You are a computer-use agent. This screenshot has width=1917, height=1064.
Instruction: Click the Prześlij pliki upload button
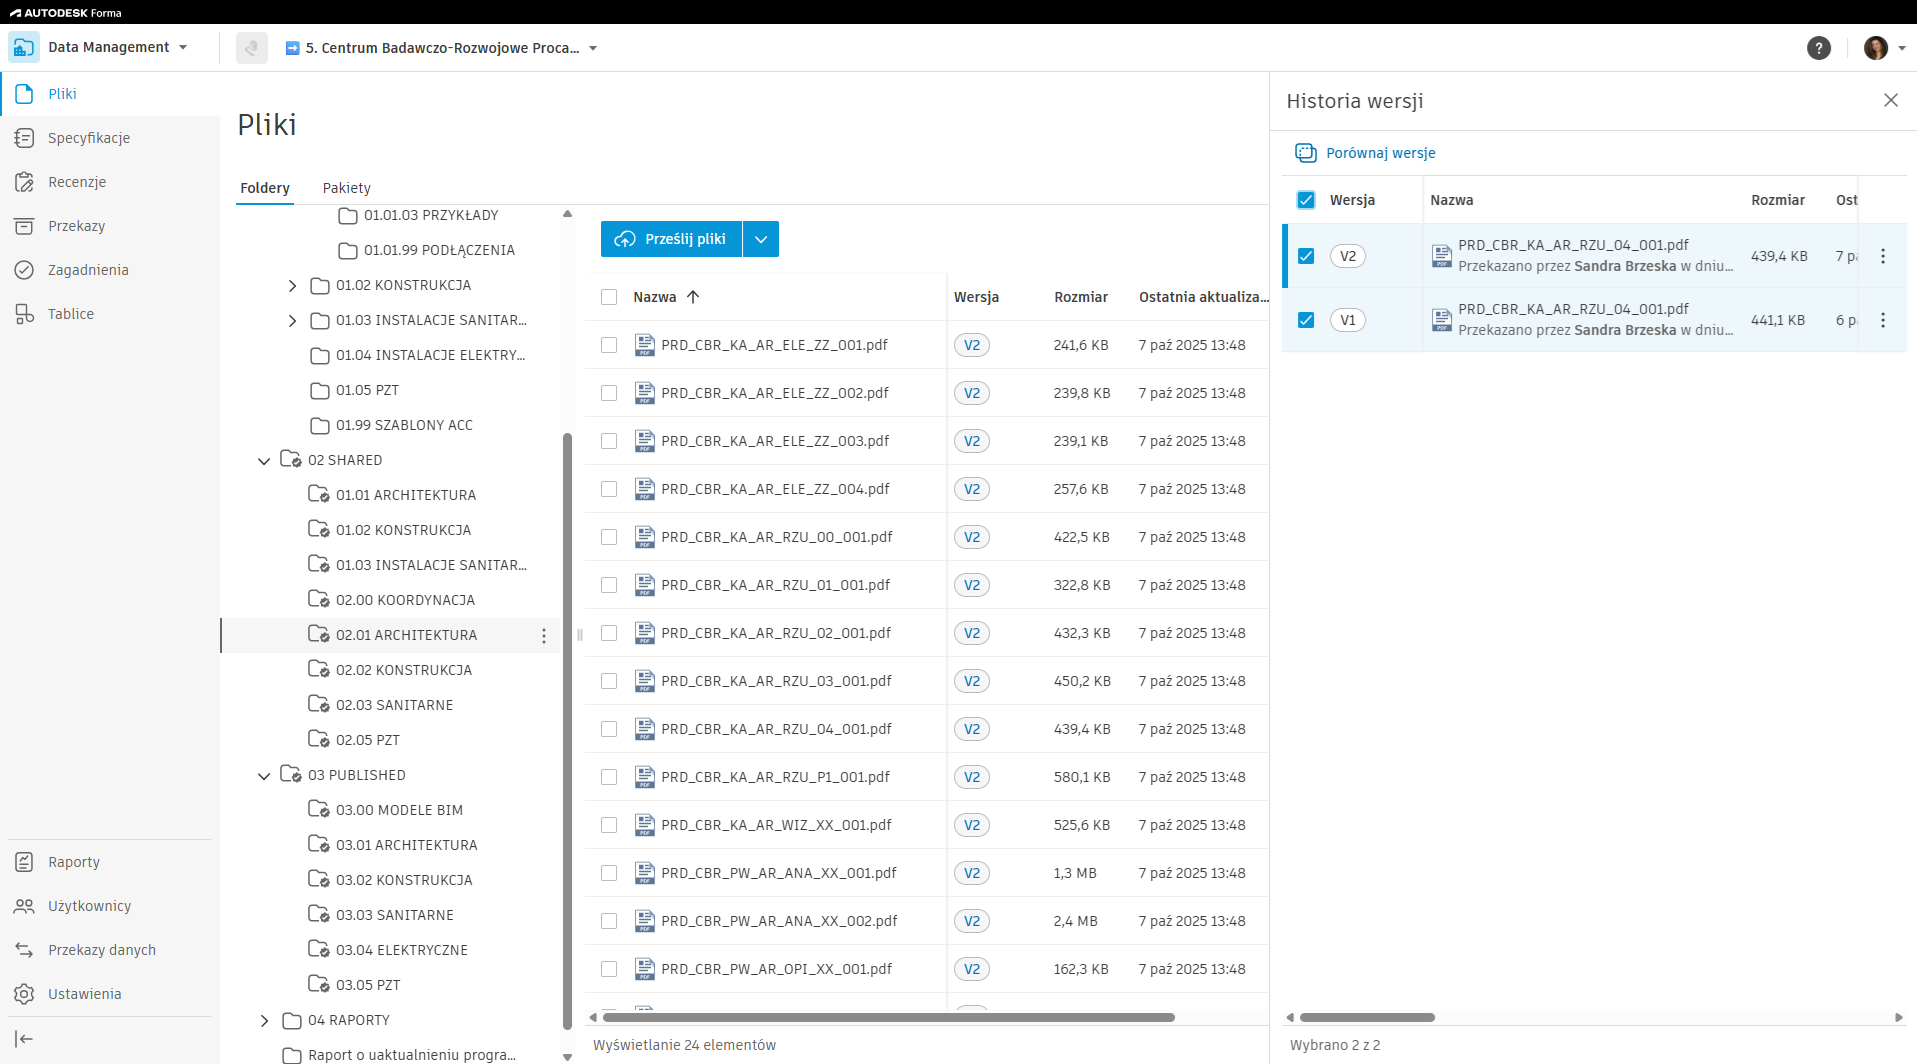point(671,239)
